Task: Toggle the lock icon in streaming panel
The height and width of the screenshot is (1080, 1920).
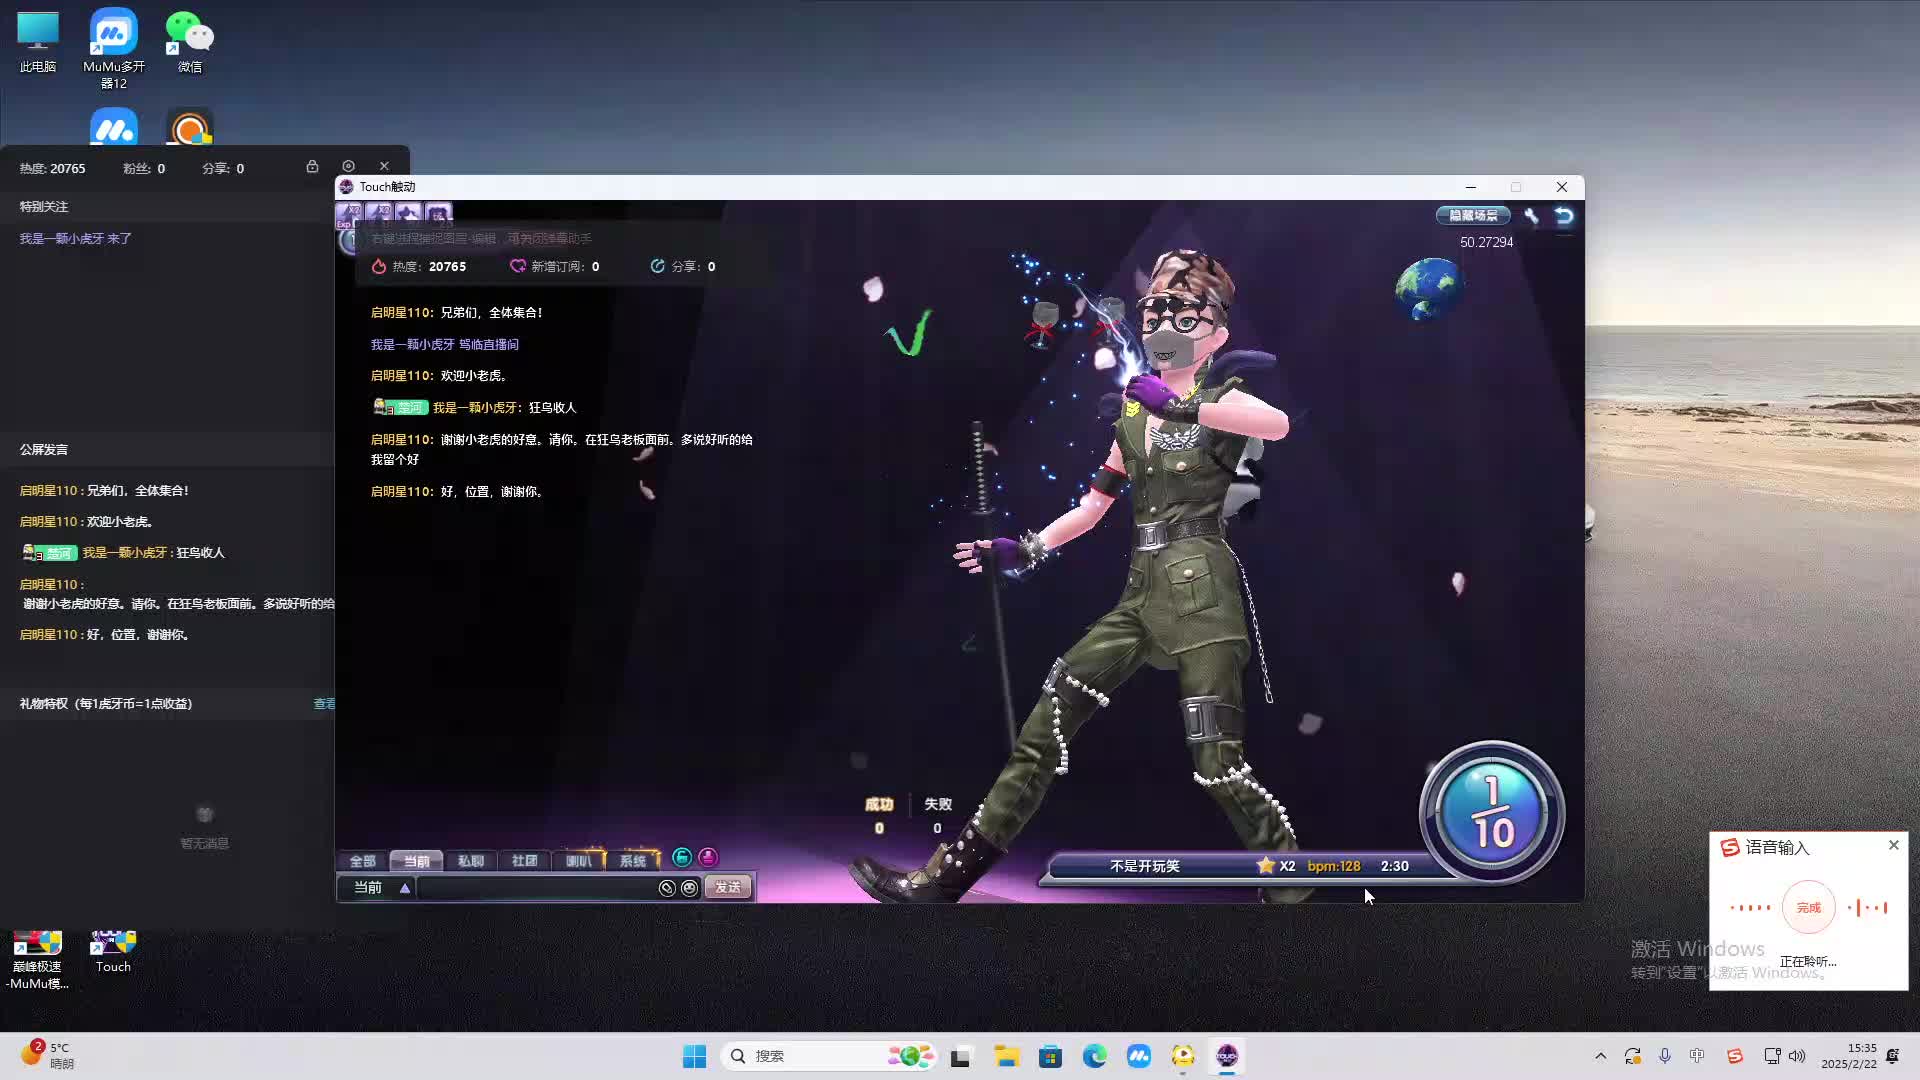Action: point(312,166)
